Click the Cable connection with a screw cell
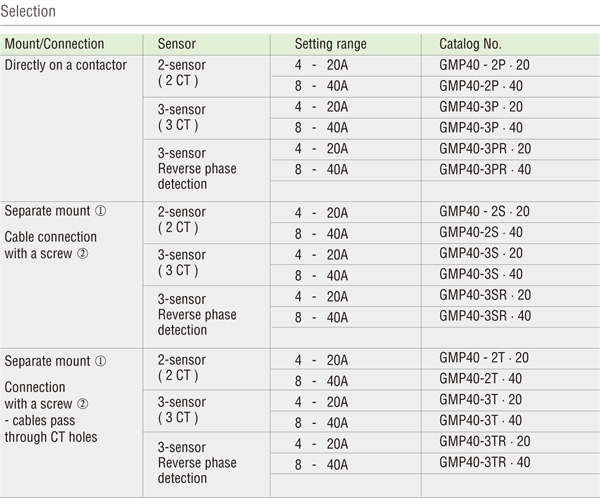 click(x=51, y=245)
